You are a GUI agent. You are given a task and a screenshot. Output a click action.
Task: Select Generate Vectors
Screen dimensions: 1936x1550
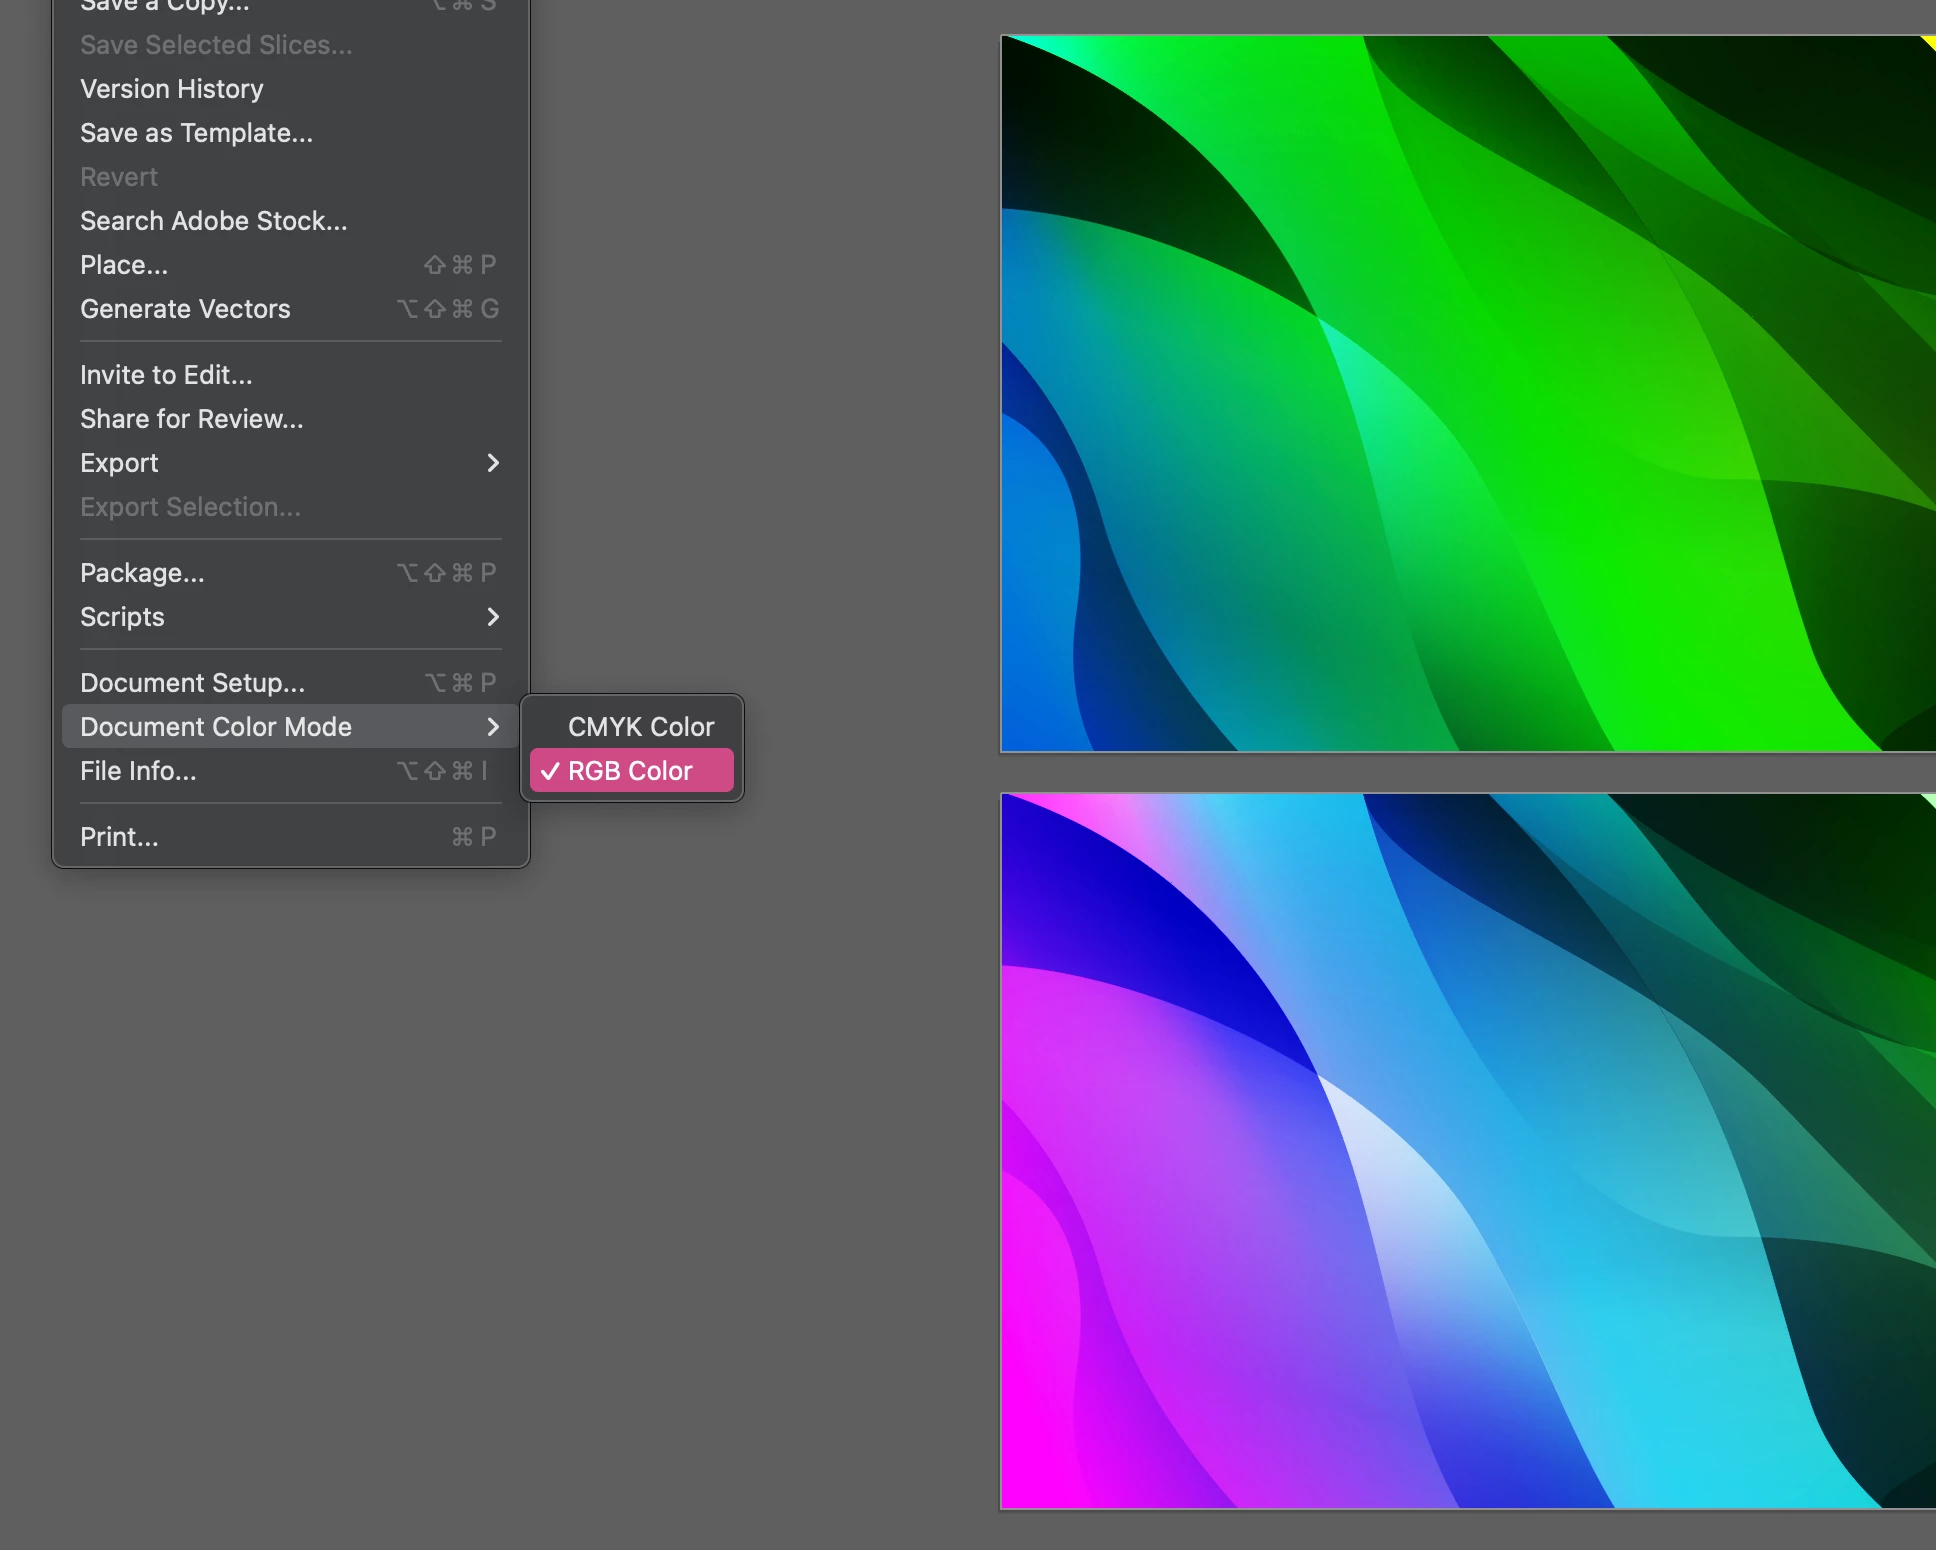pyautogui.click(x=185, y=309)
